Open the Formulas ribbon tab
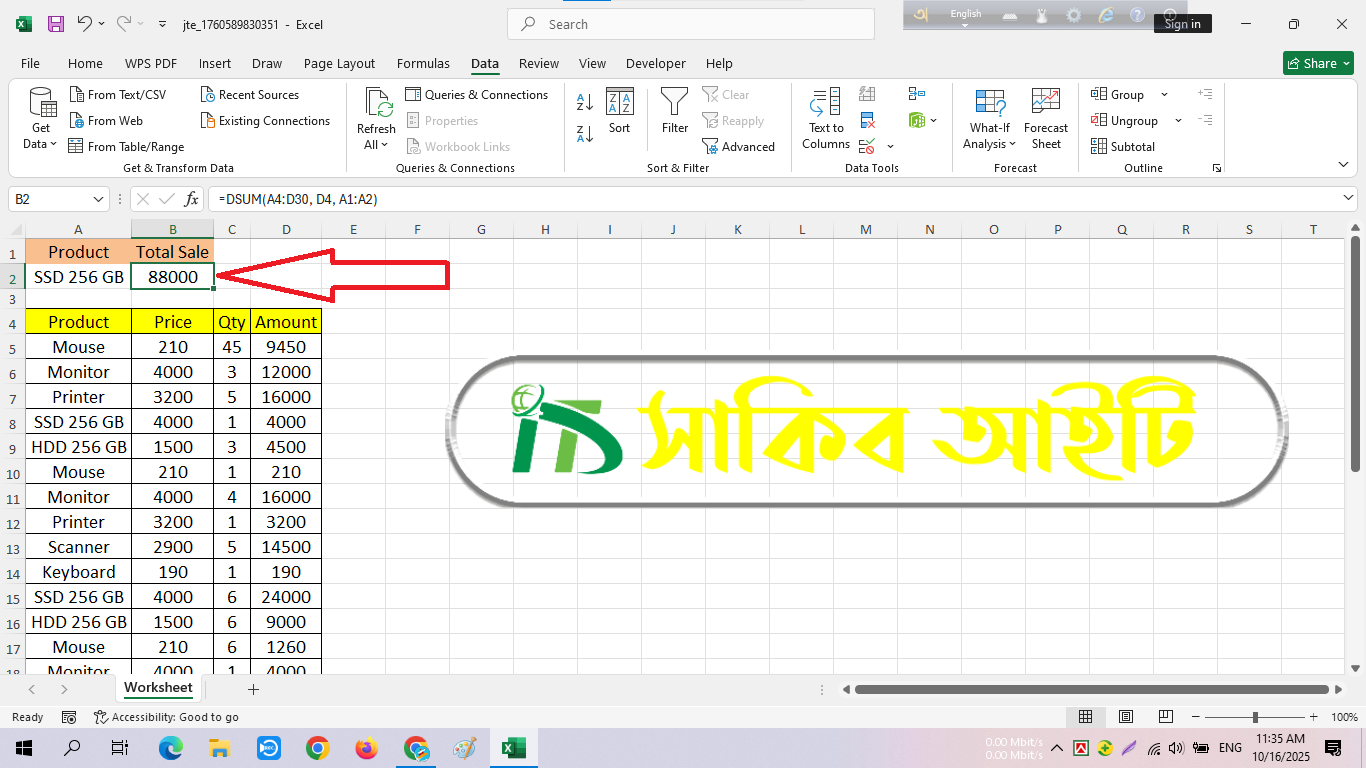The width and height of the screenshot is (1366, 768). (423, 63)
